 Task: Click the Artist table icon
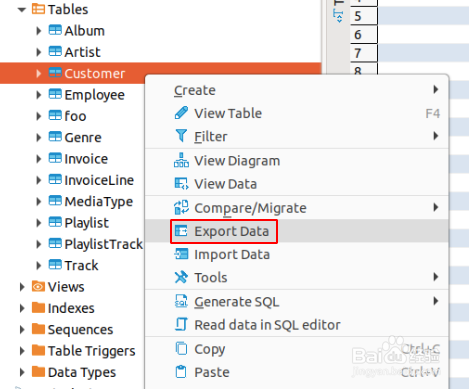[x=55, y=51]
